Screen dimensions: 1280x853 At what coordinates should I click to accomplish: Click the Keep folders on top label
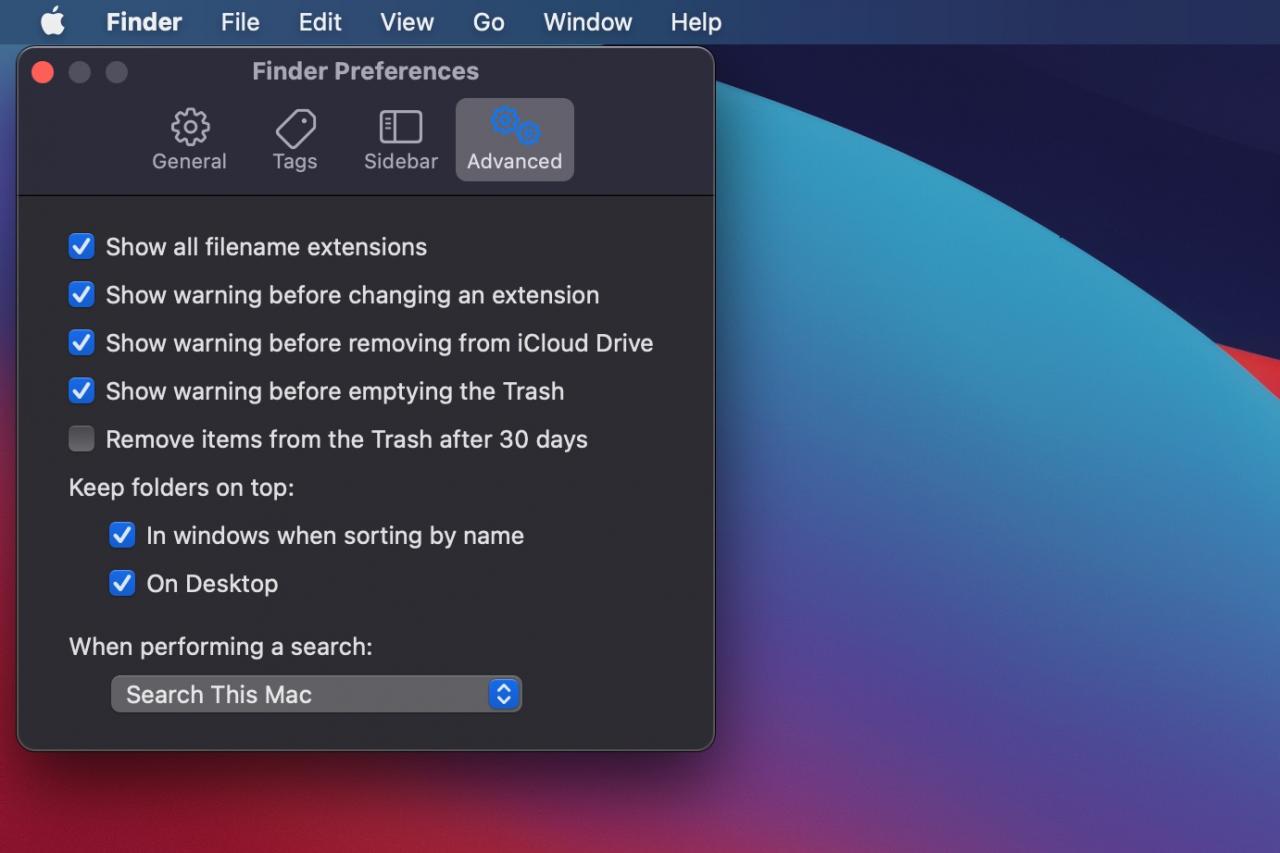[x=181, y=487]
